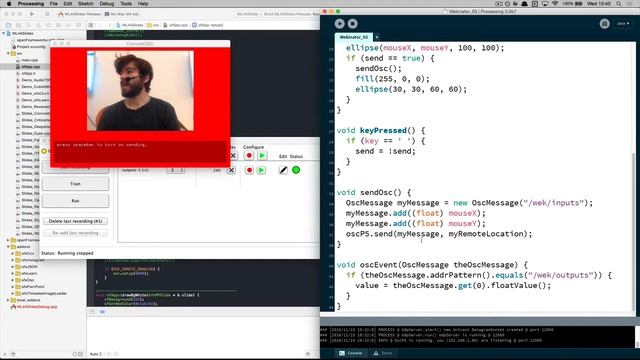Click MLA4Slides in Xcode jump bar
Screen dimensions: 640x360
point(130,25)
